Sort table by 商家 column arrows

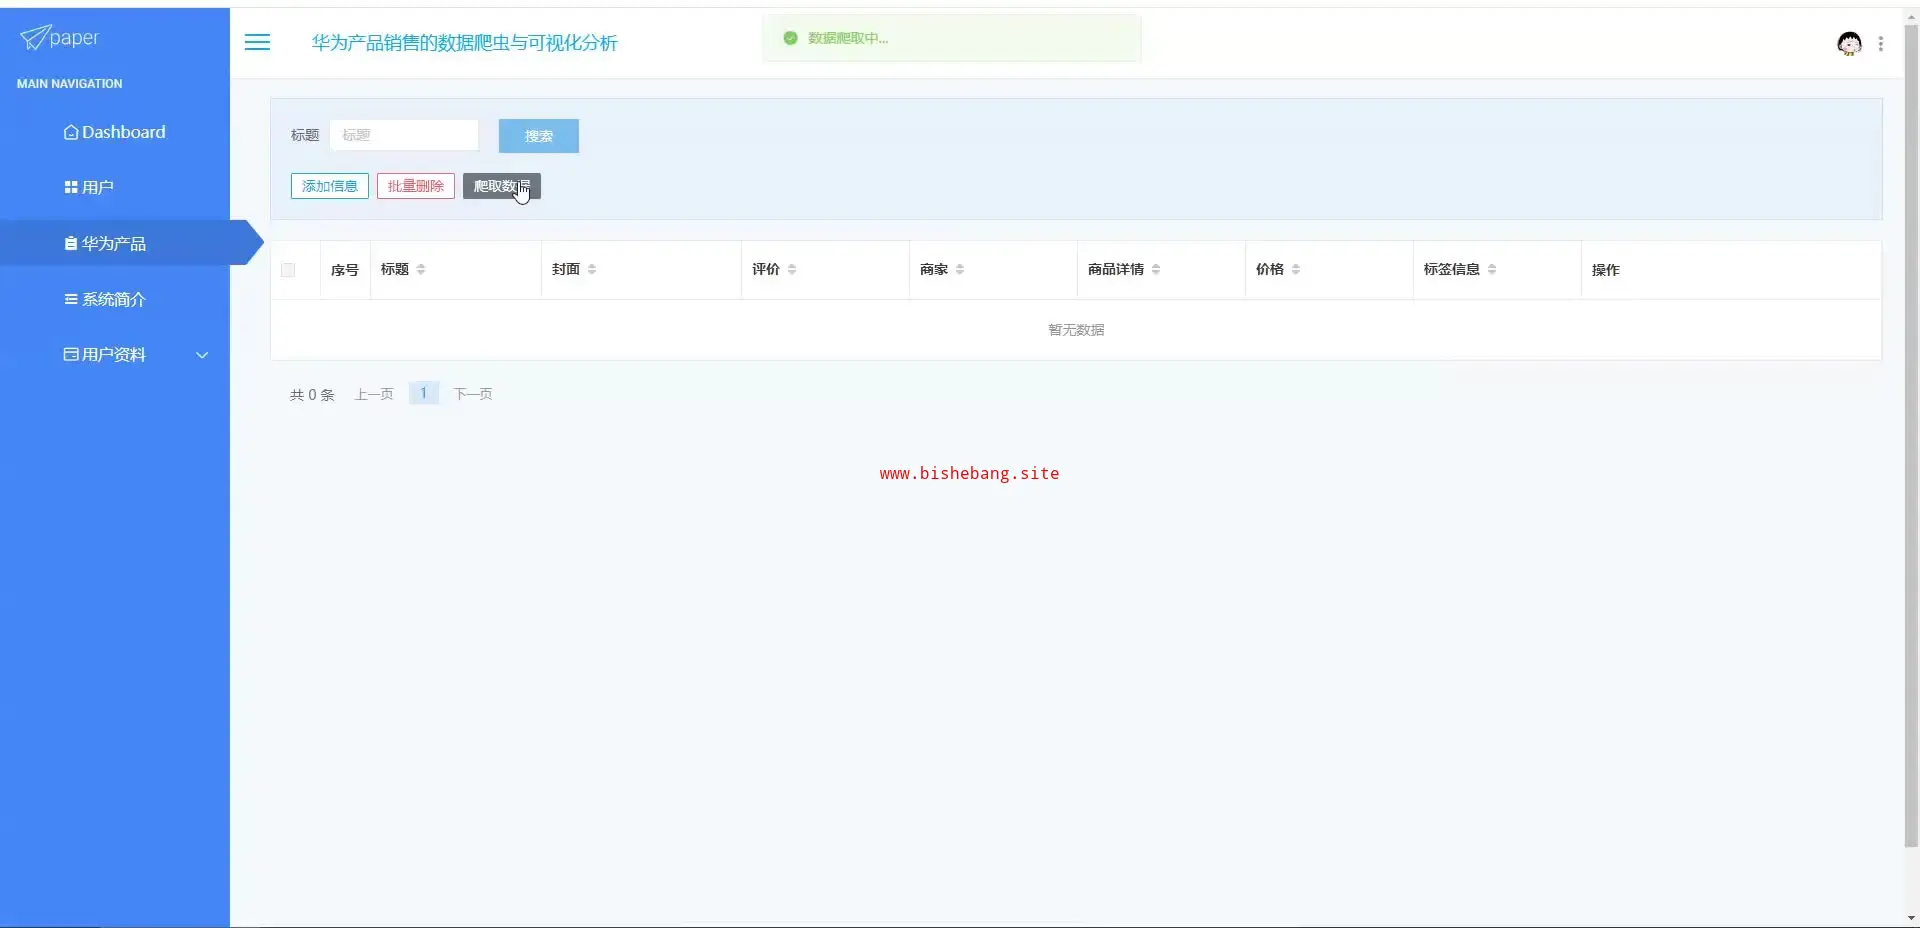960,269
